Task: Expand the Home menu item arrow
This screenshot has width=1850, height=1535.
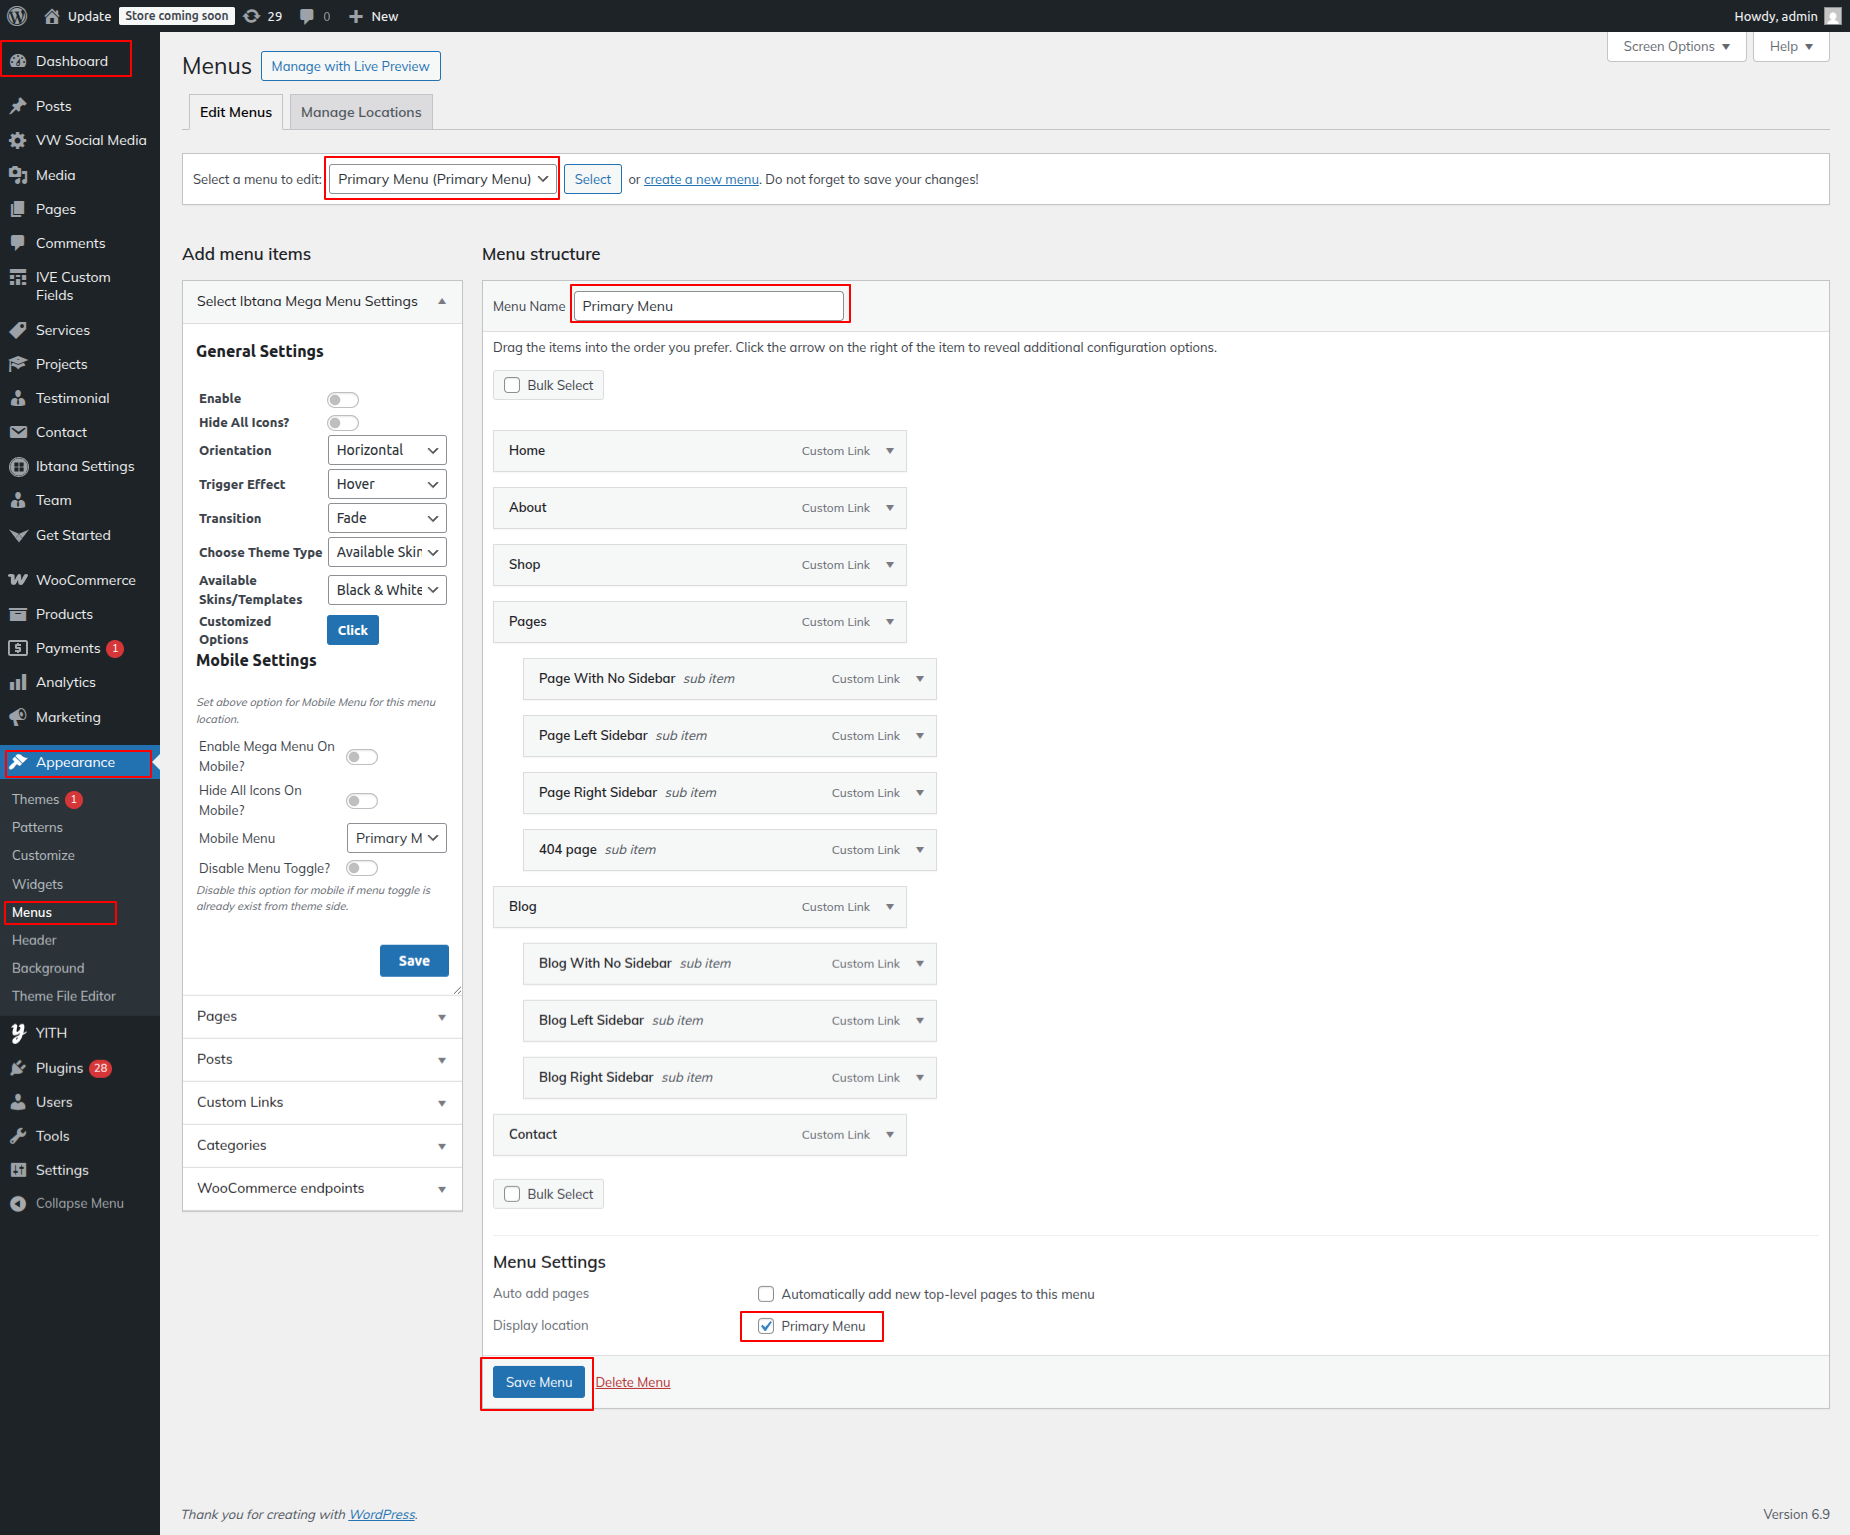Action: click(x=890, y=451)
